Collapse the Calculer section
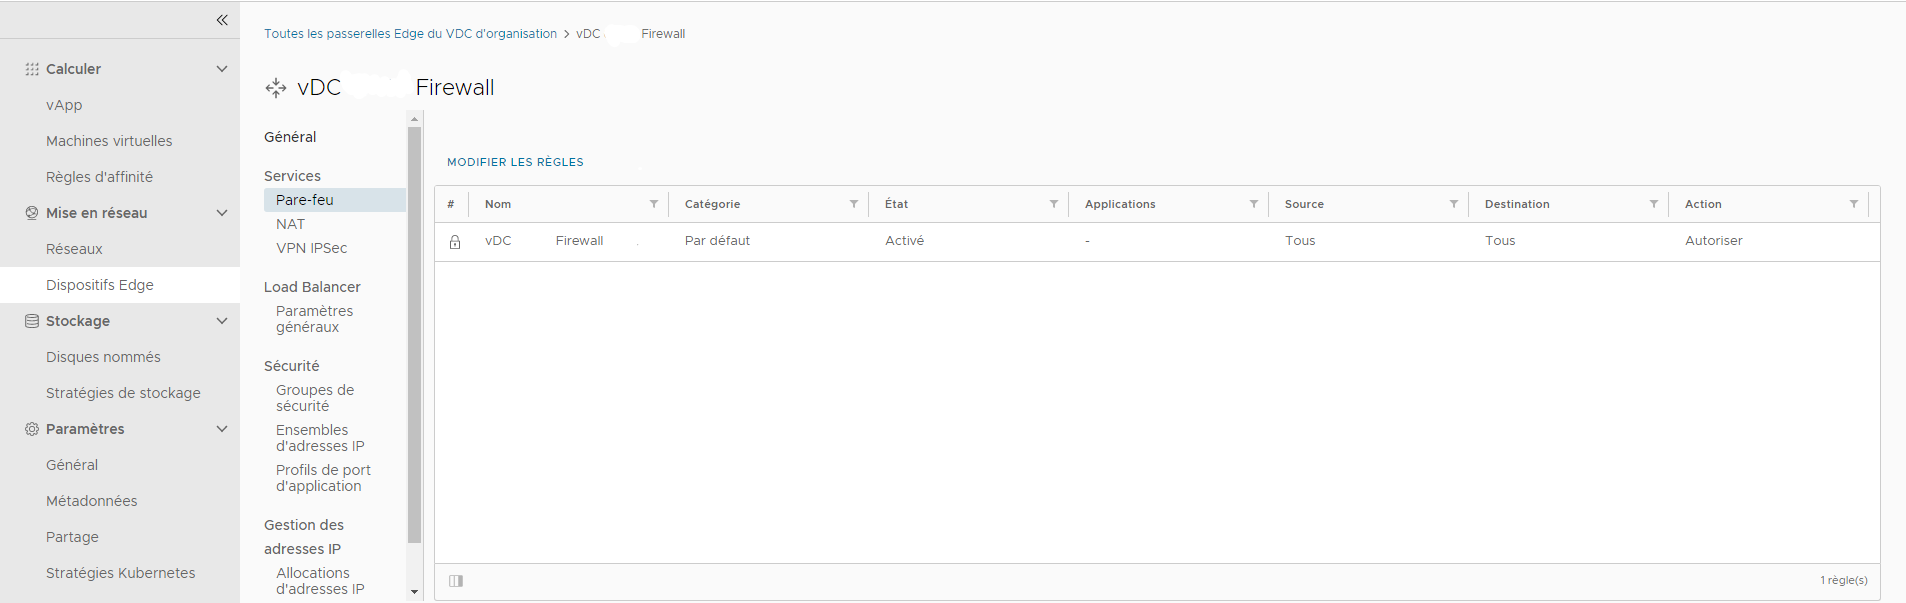Viewport: 1906px width, 603px height. pos(222,69)
